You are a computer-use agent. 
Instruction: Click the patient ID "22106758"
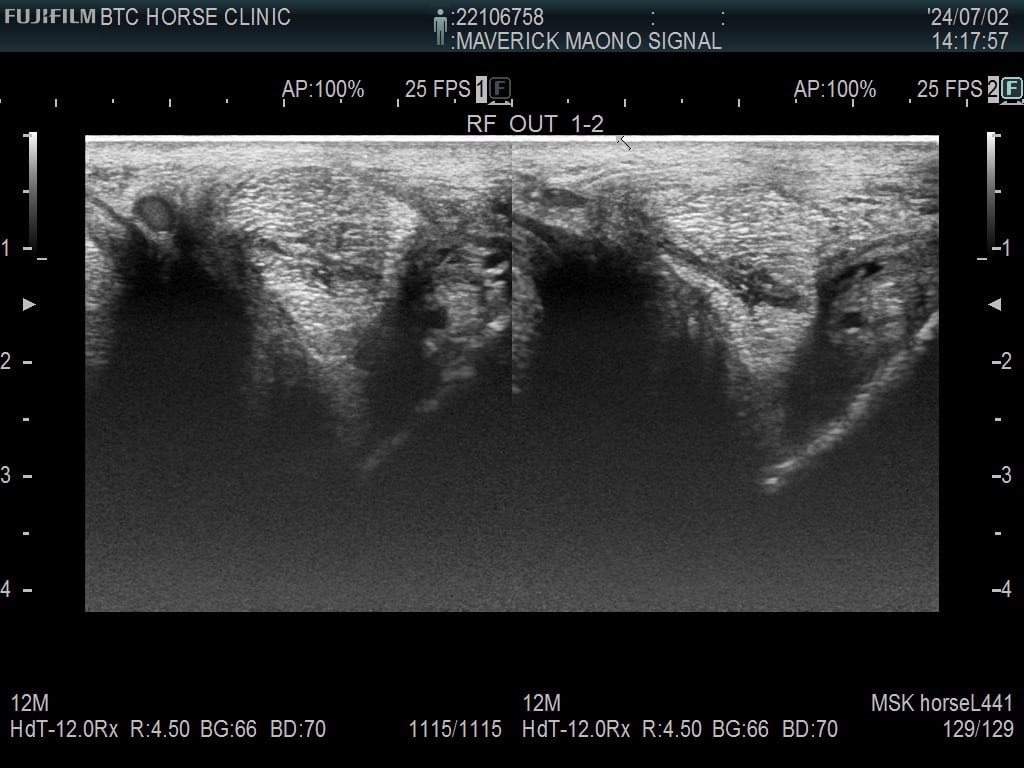(500, 17)
